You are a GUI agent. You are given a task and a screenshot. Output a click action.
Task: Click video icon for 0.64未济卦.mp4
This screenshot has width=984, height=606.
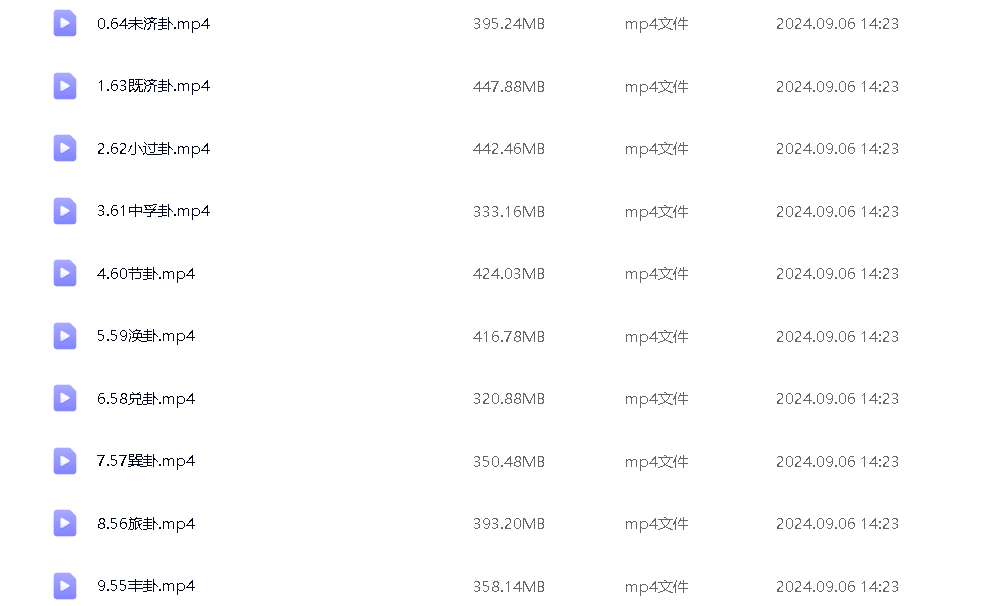click(65, 23)
